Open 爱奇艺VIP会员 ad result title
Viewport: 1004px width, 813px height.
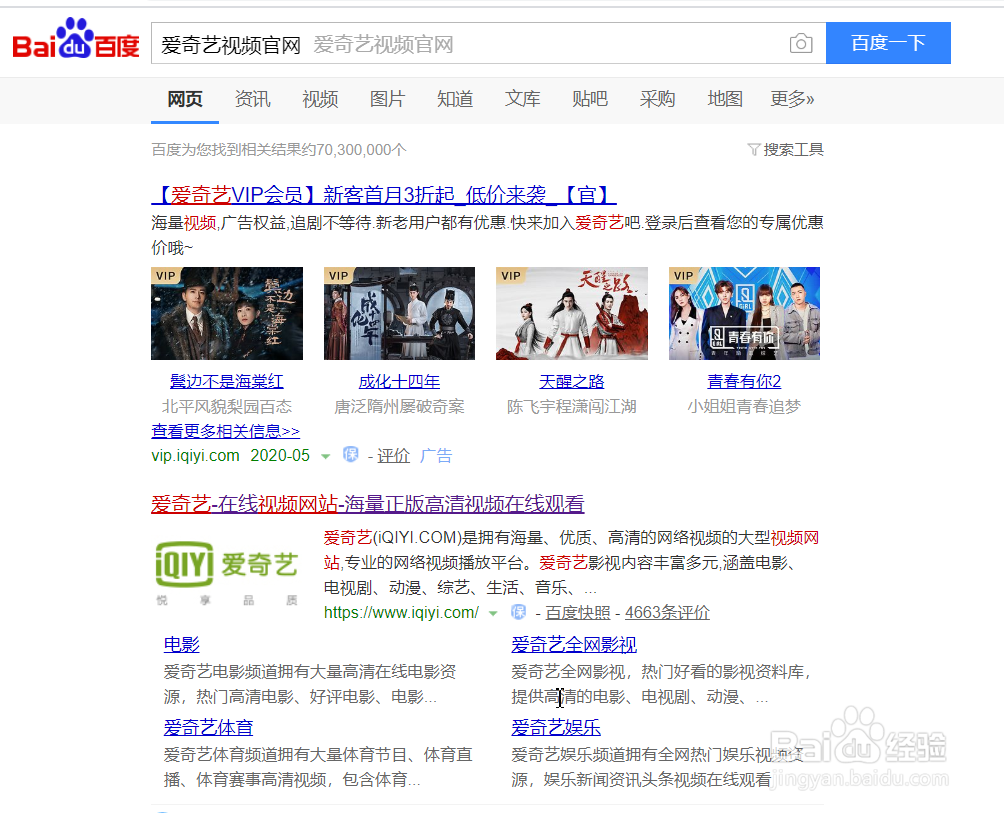pyautogui.click(x=384, y=195)
